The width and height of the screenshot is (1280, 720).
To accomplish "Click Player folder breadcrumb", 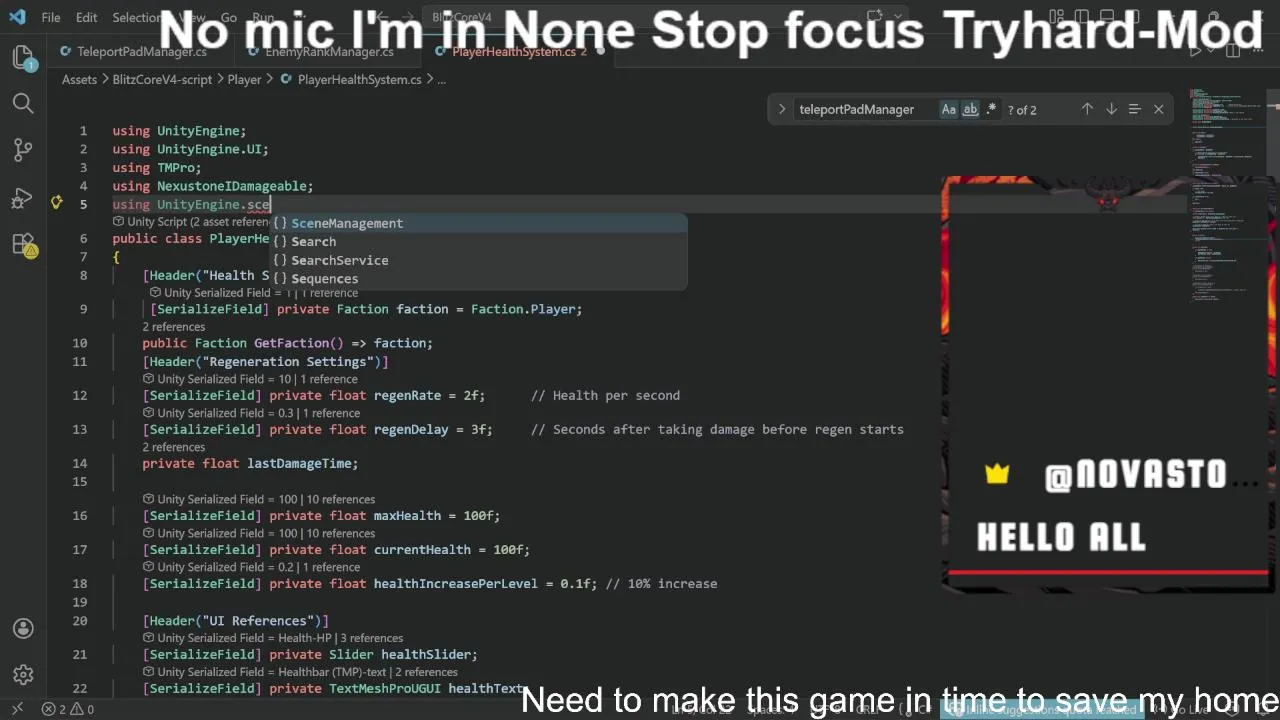I will [244, 79].
